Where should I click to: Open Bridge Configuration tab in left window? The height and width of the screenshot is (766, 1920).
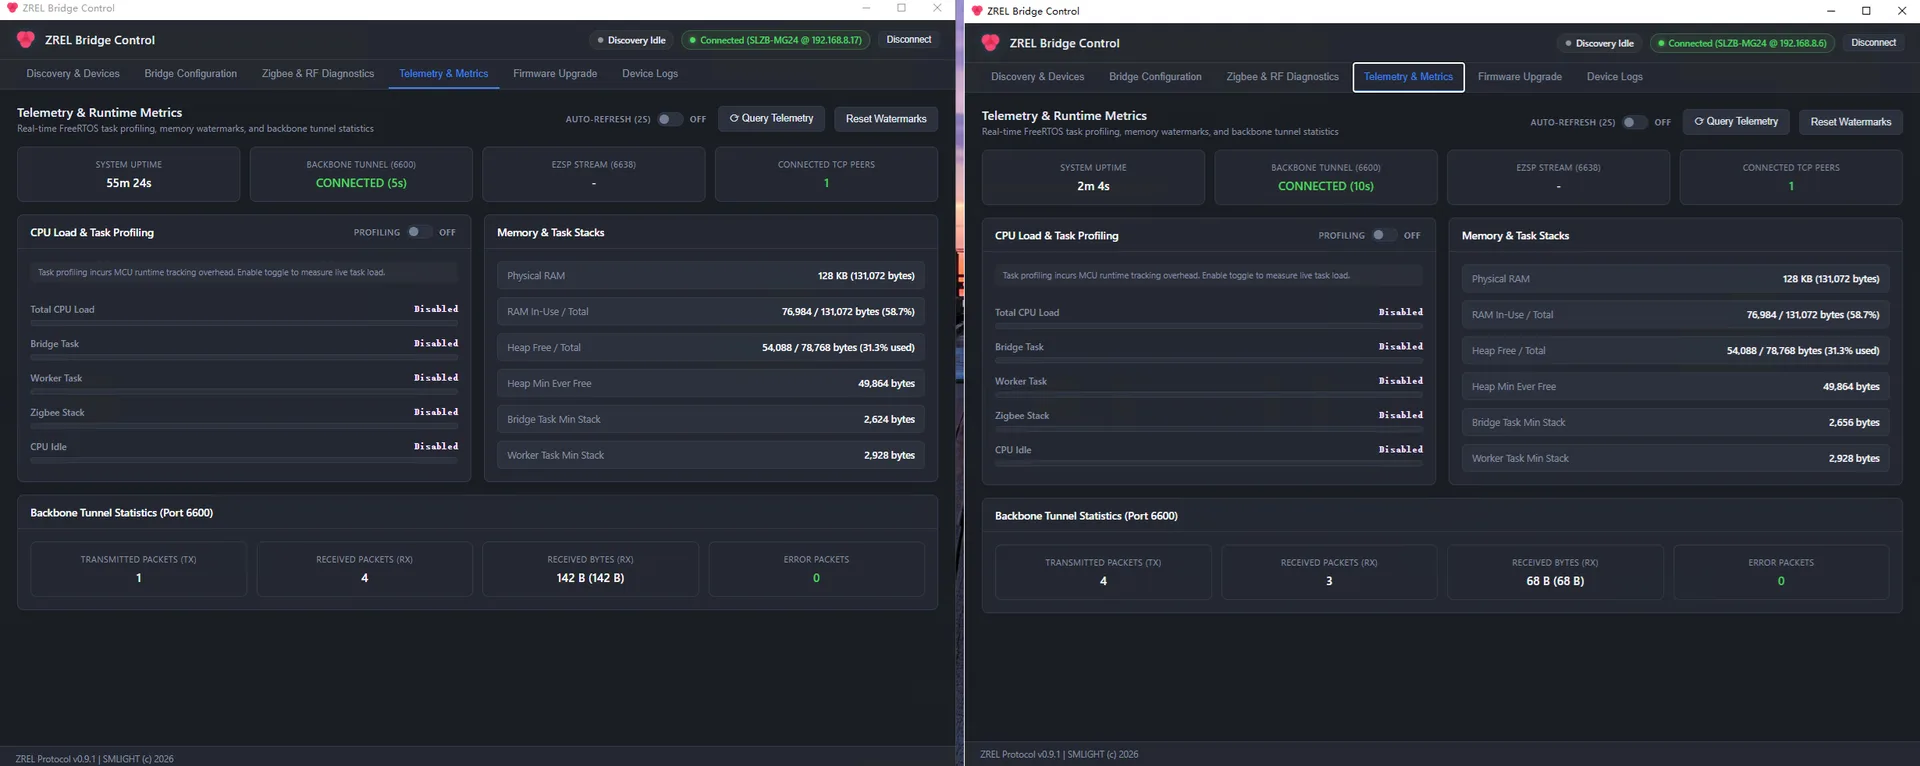click(x=191, y=74)
